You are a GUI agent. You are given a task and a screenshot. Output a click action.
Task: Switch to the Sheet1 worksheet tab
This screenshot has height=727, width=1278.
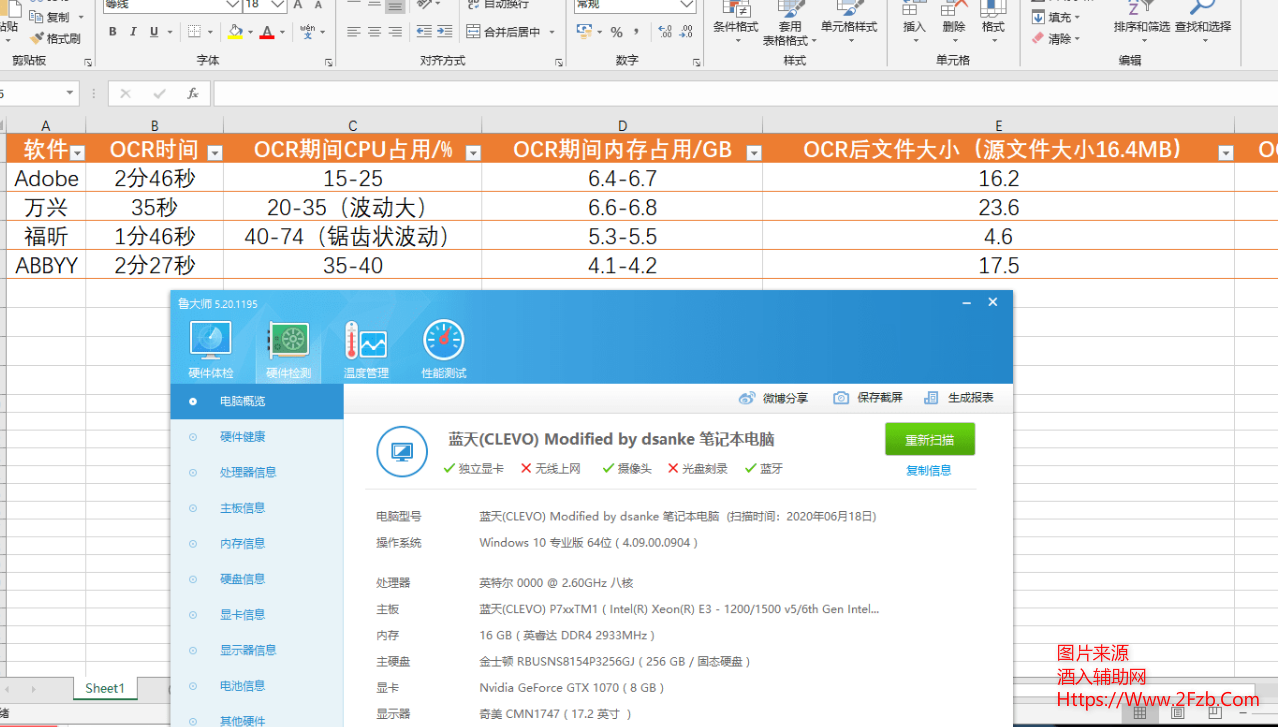(x=104, y=688)
